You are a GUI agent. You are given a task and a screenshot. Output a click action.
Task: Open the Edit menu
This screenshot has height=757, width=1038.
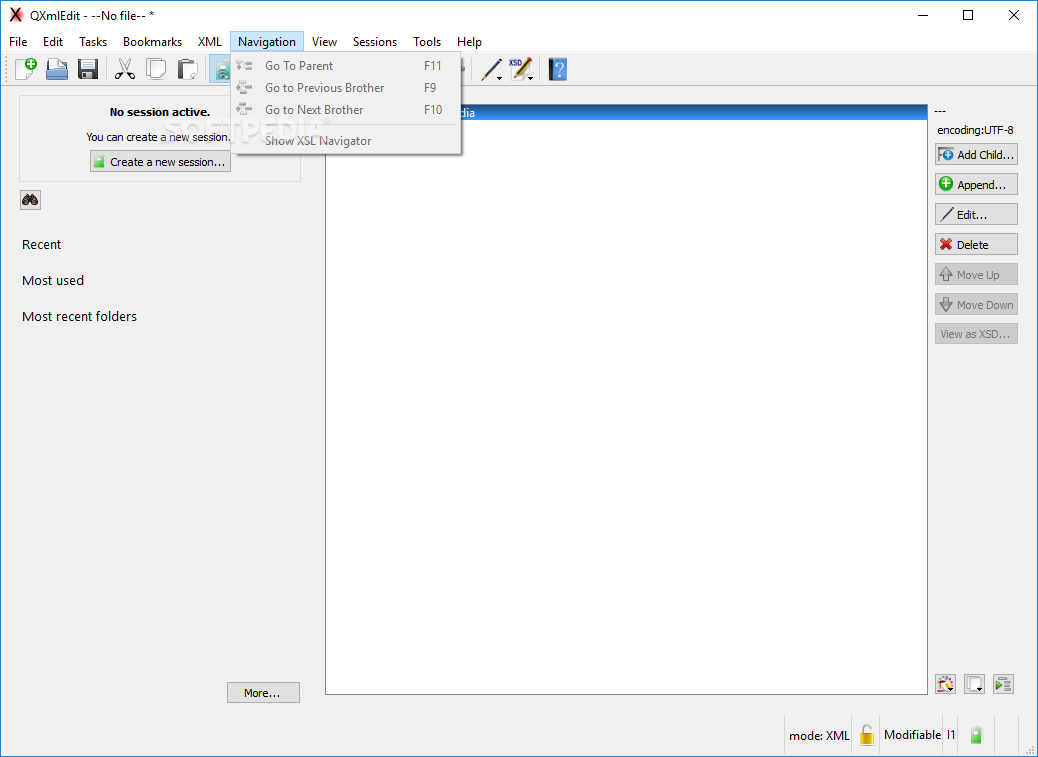53,42
